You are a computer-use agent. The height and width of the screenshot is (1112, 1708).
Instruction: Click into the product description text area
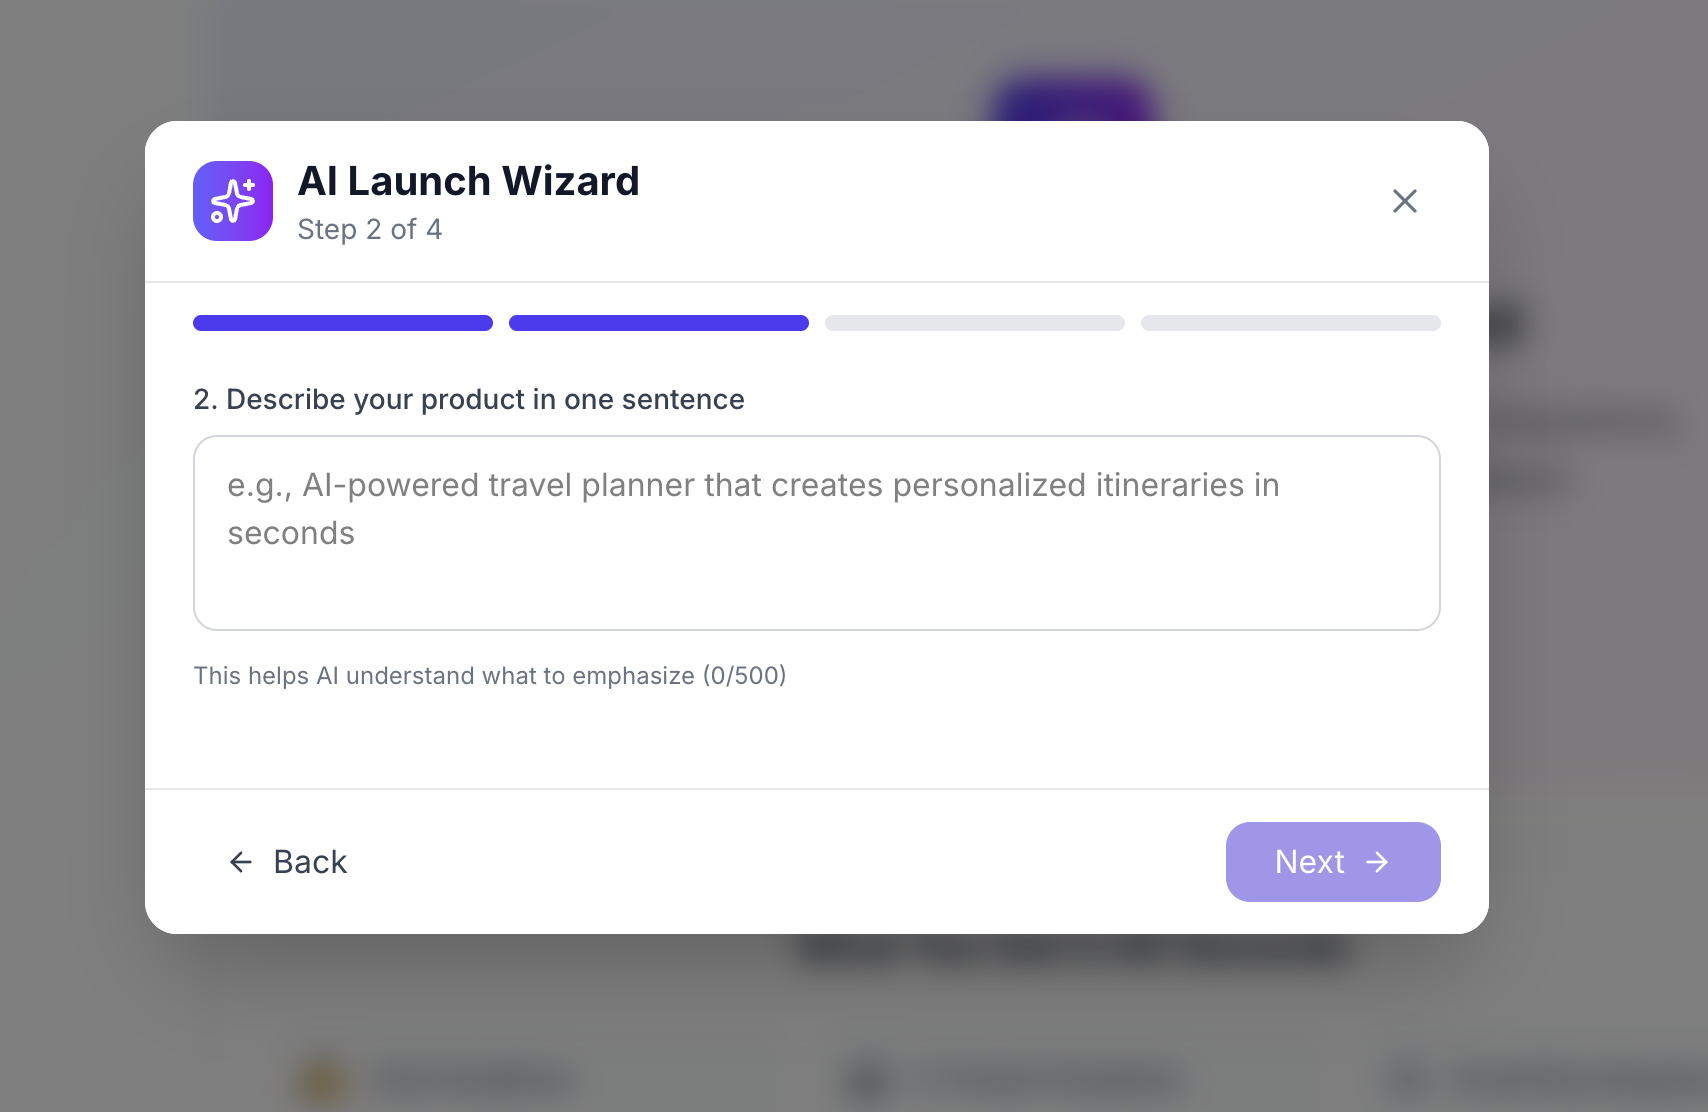[x=816, y=533]
